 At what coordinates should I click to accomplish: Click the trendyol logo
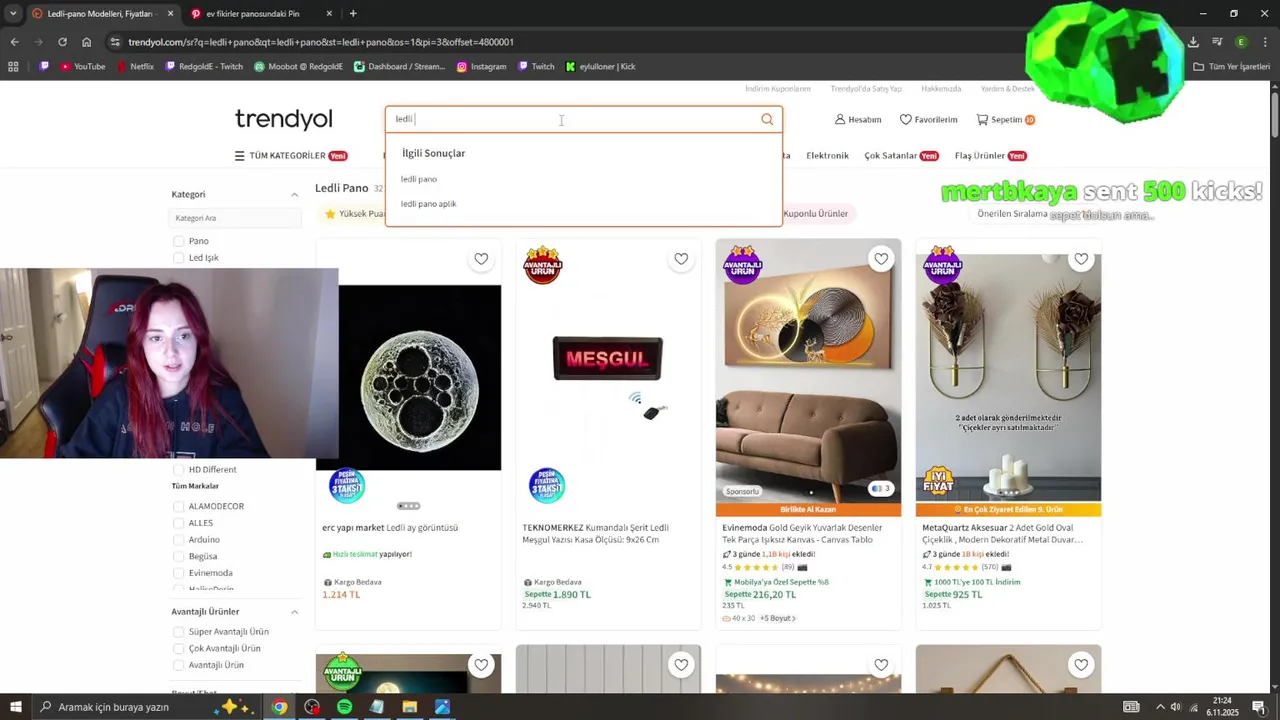283,120
